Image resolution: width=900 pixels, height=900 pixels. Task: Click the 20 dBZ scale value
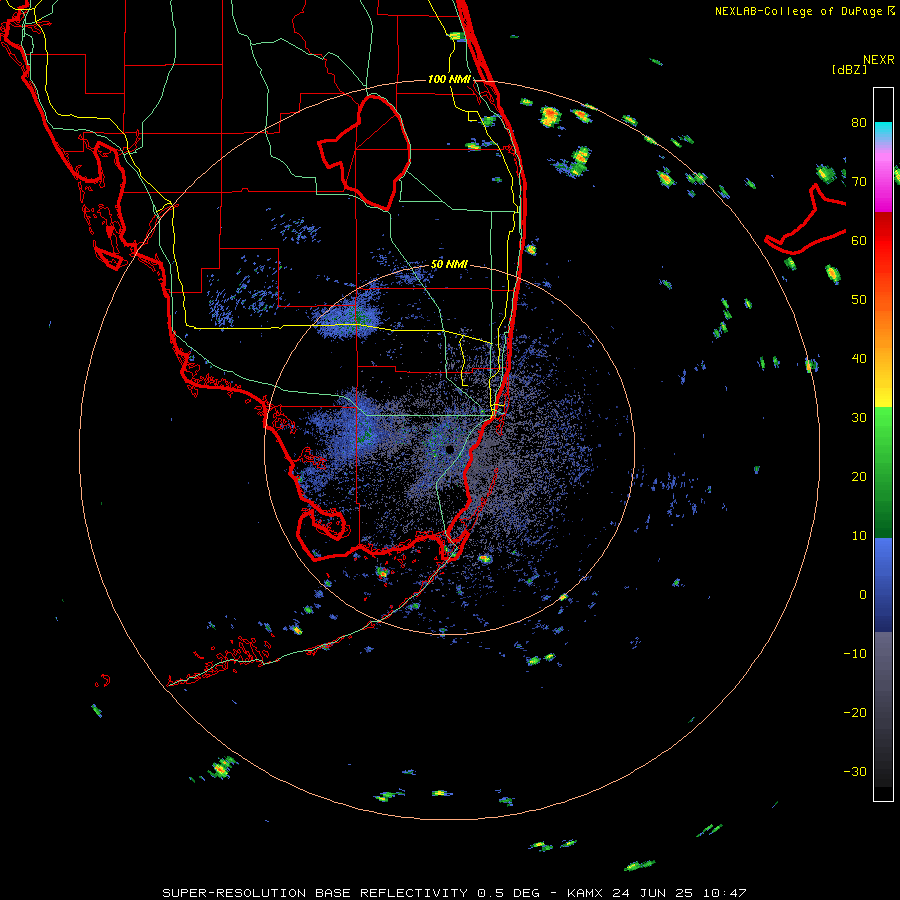point(859,477)
